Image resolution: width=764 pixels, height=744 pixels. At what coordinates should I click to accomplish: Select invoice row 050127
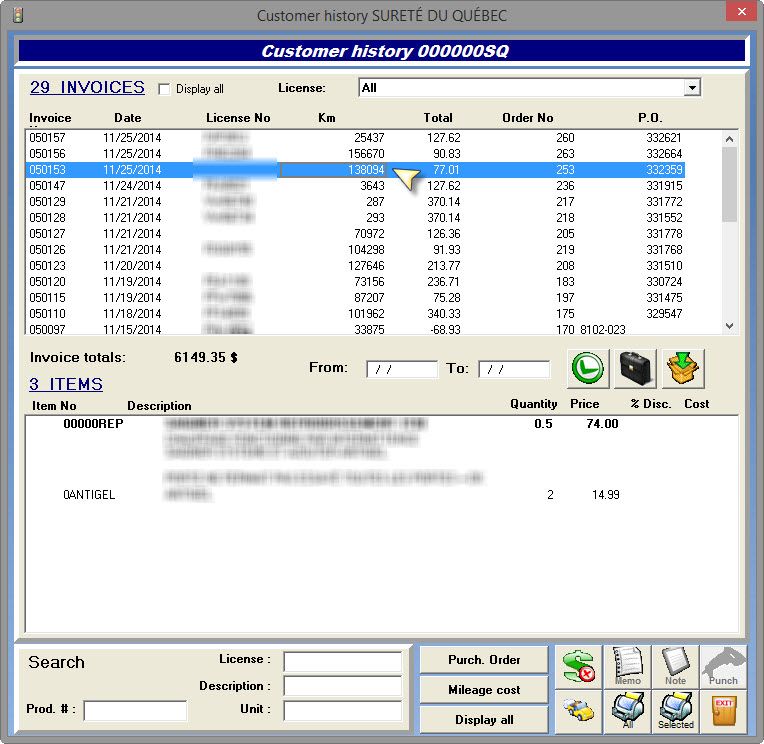355,234
